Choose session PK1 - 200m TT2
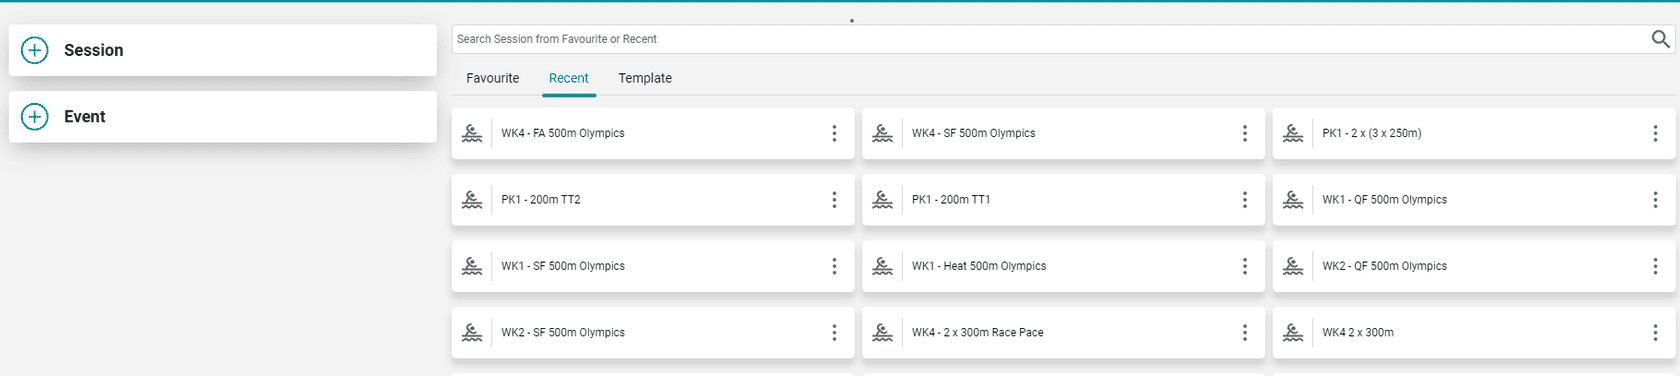 (x=653, y=200)
